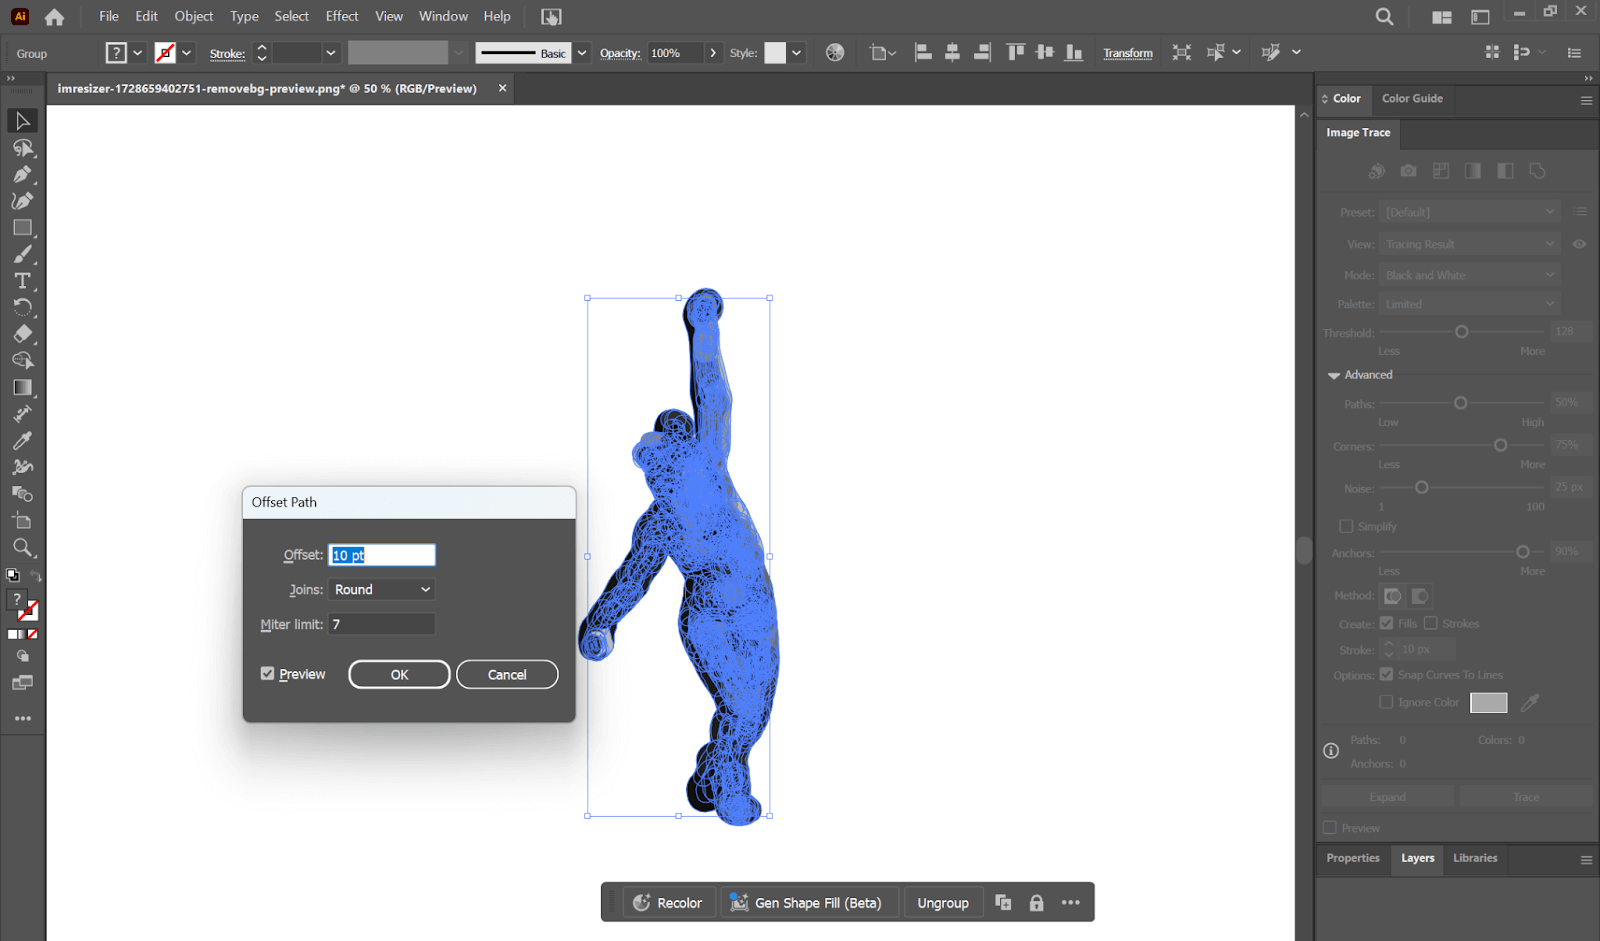
Task: Select the Eyedropper tool in toolbar
Action: click(22, 441)
